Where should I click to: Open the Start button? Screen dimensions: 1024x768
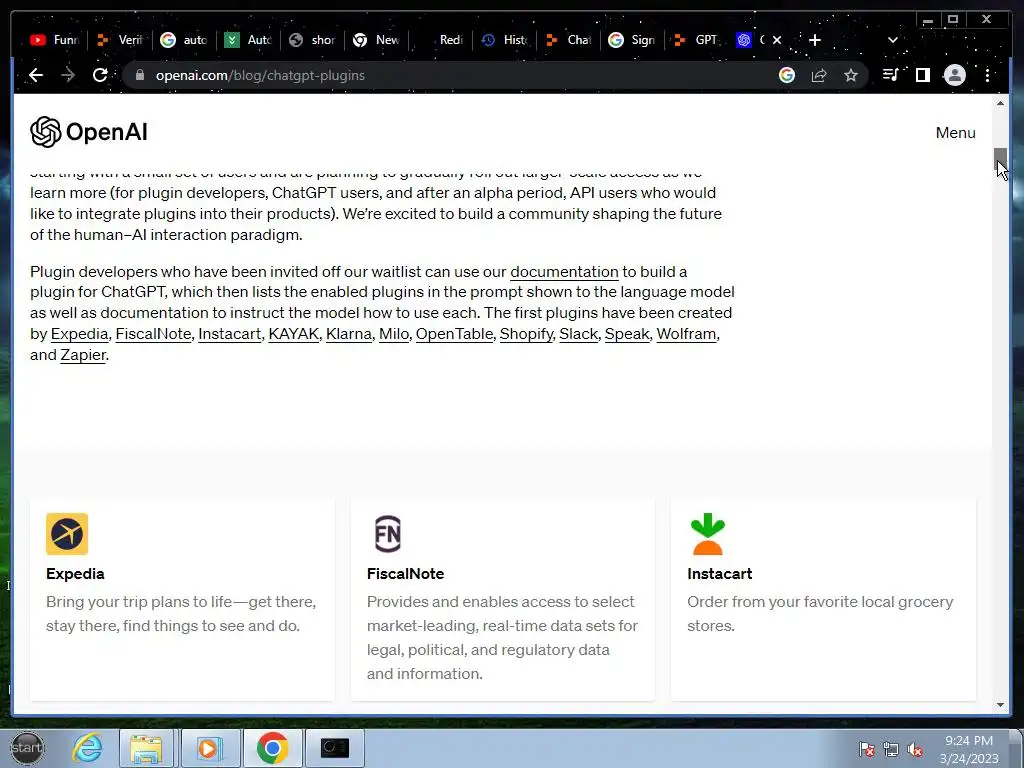click(27, 748)
